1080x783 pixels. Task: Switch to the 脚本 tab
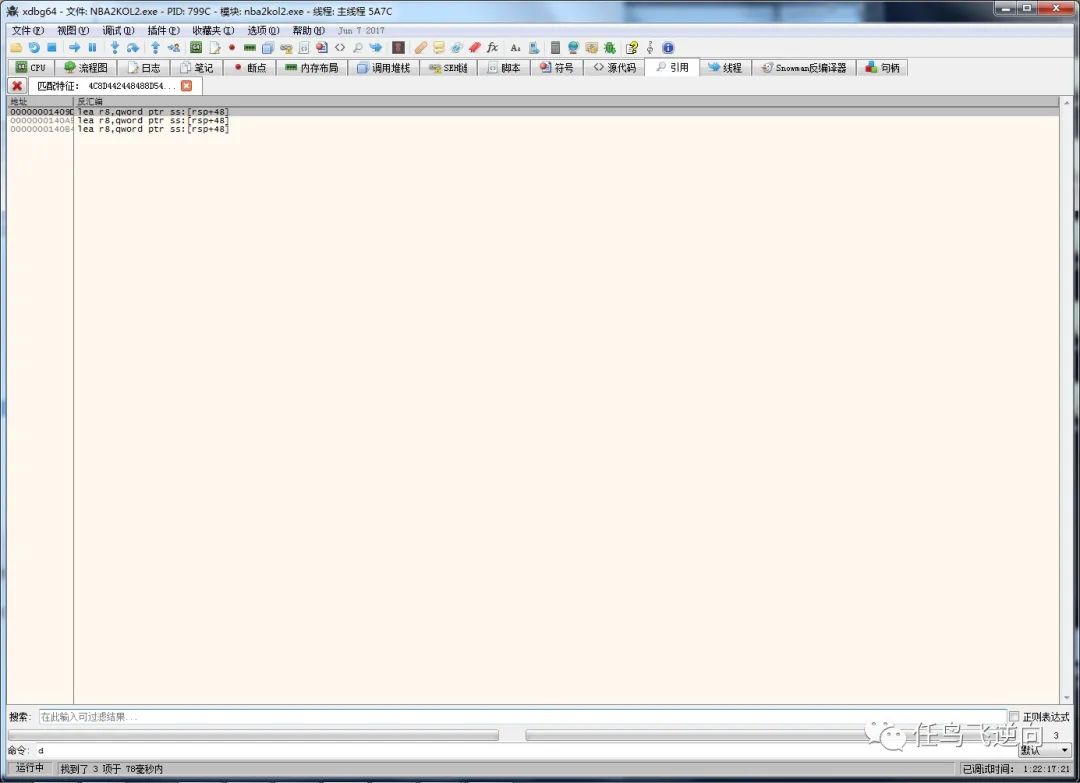[504, 67]
